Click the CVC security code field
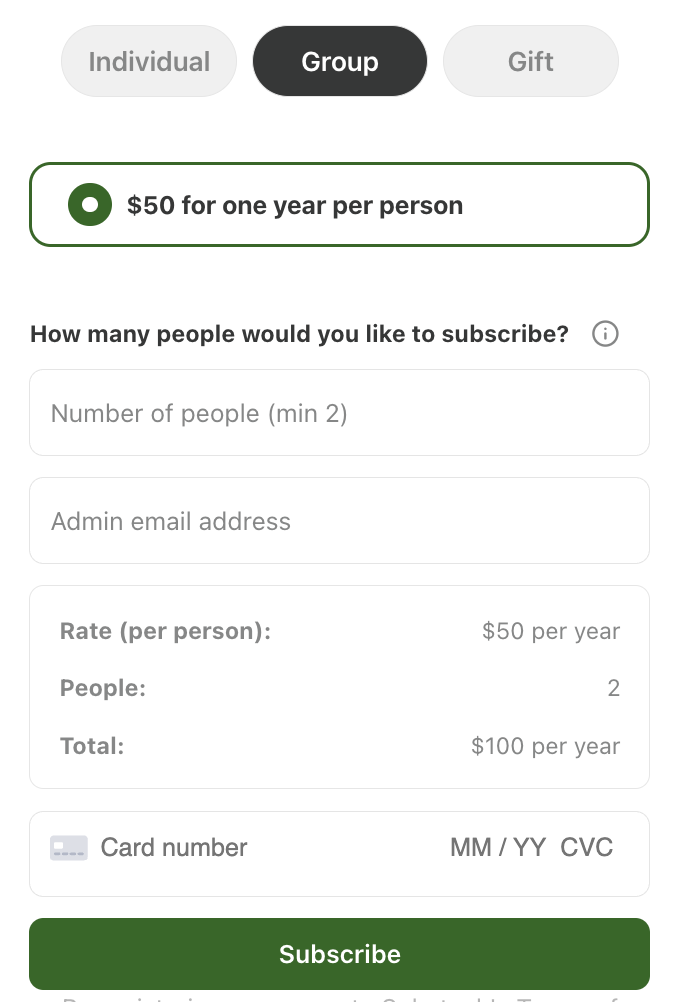680x1002 pixels. click(x=588, y=847)
